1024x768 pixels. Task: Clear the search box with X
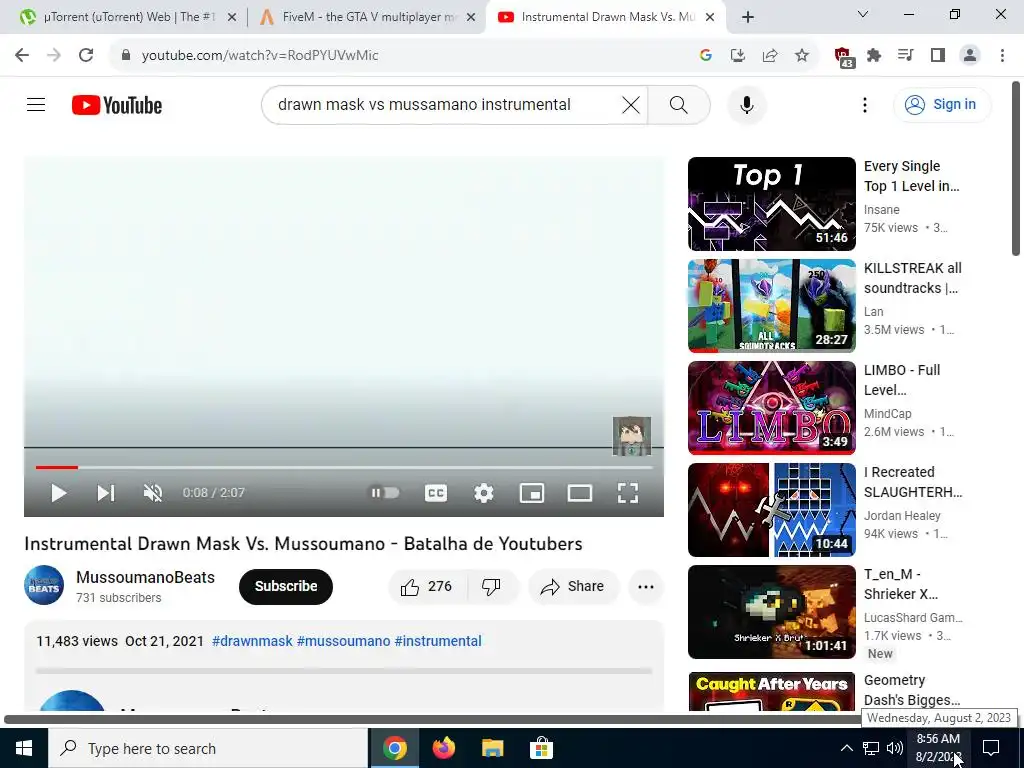pos(630,104)
